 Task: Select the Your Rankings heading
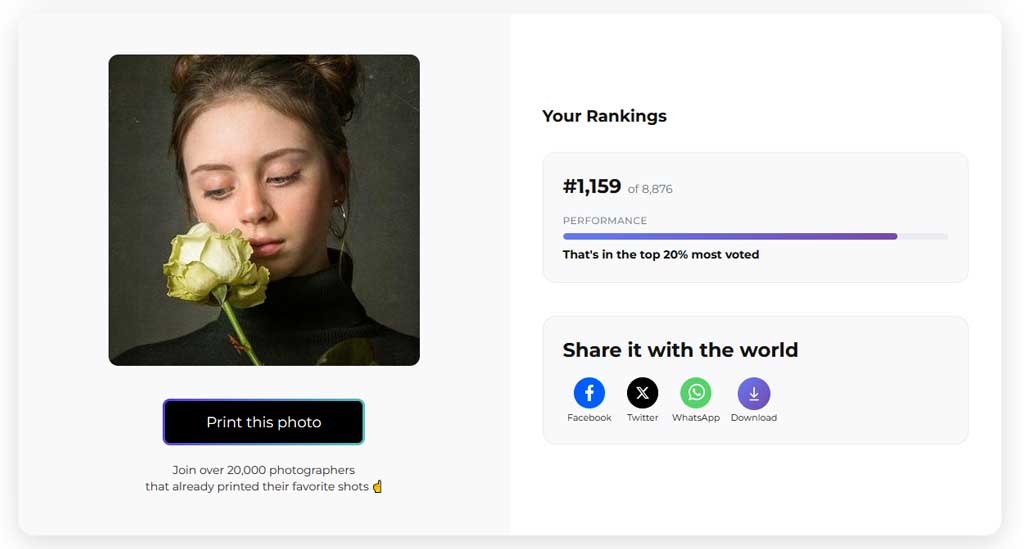[604, 116]
